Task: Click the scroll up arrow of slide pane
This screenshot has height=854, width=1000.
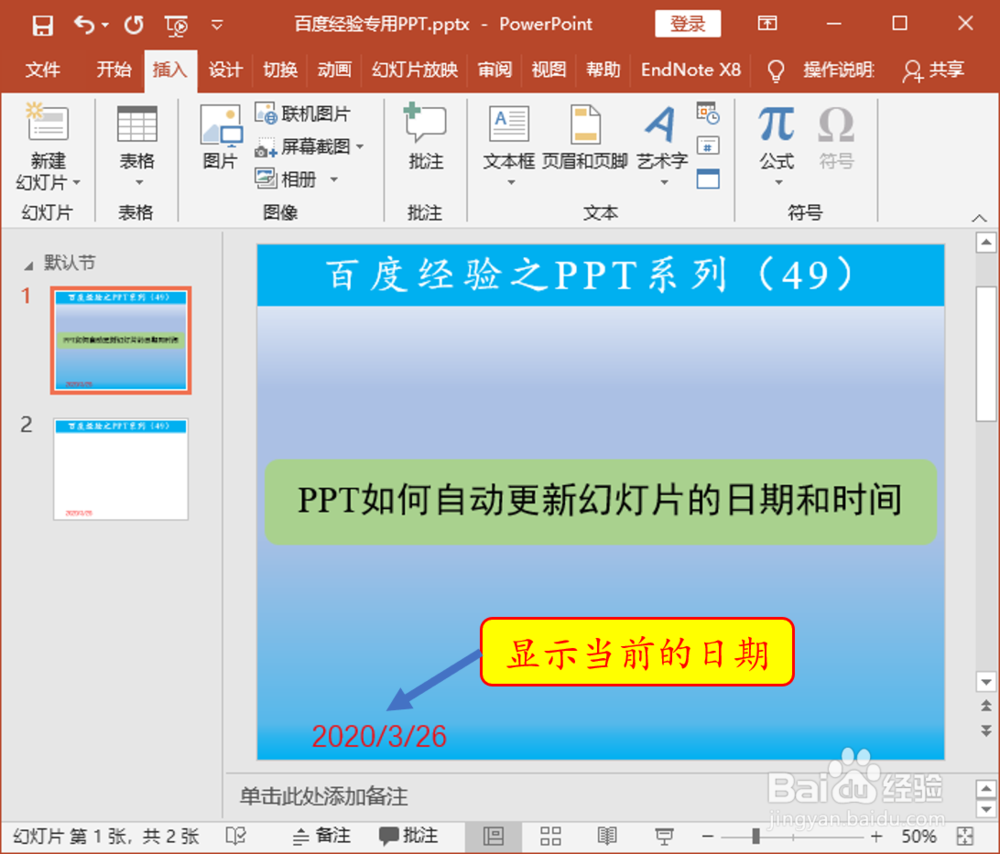Action: (x=986, y=242)
